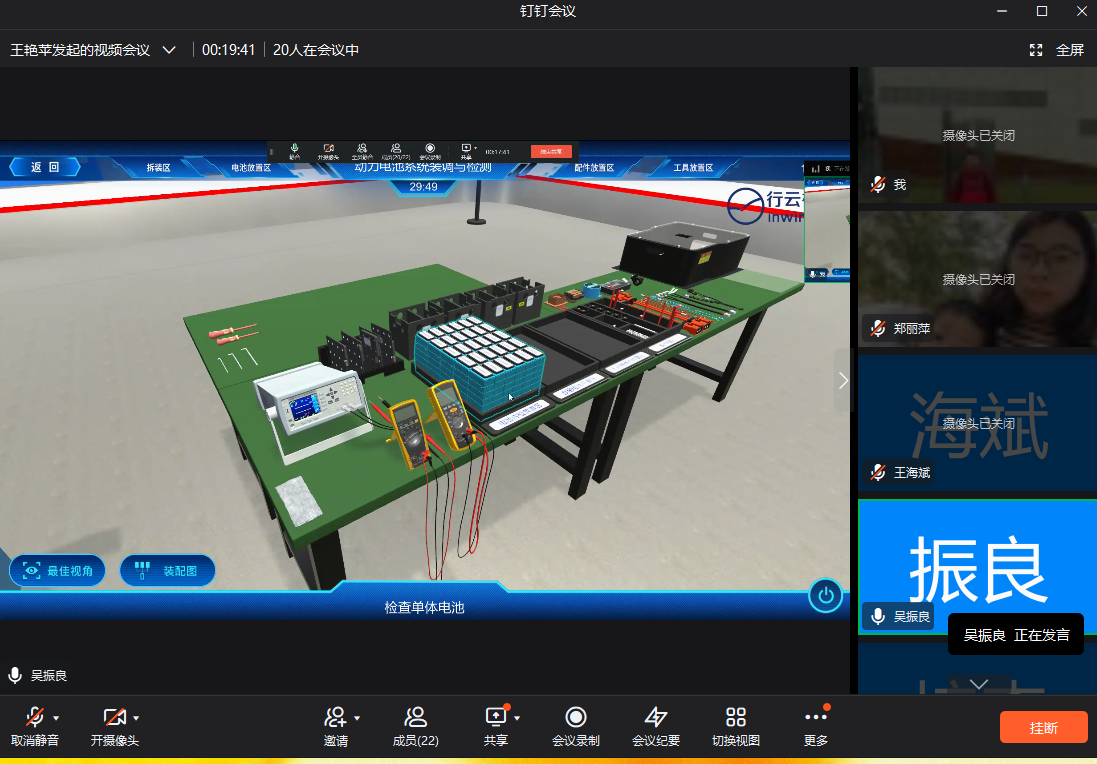1097x764 pixels.
Task: Open the 成员(22) members list
Action: 415,725
